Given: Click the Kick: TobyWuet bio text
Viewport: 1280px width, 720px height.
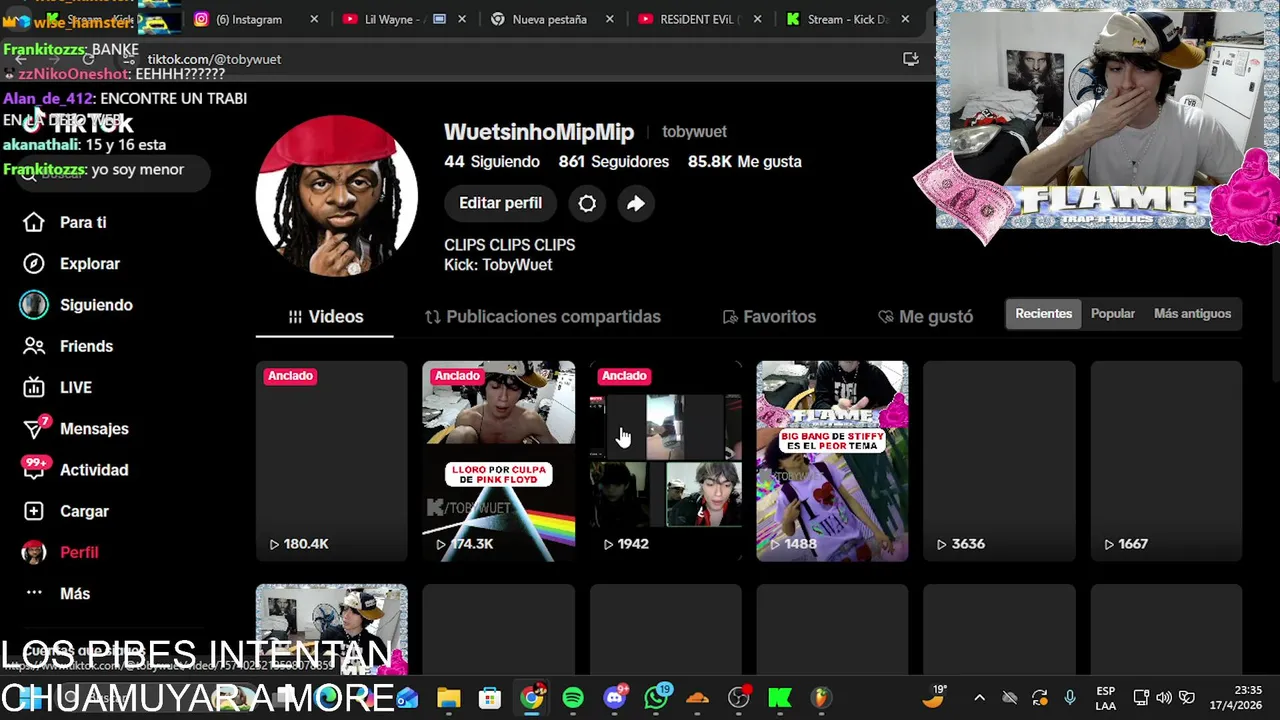Looking at the screenshot, I should point(498,265).
